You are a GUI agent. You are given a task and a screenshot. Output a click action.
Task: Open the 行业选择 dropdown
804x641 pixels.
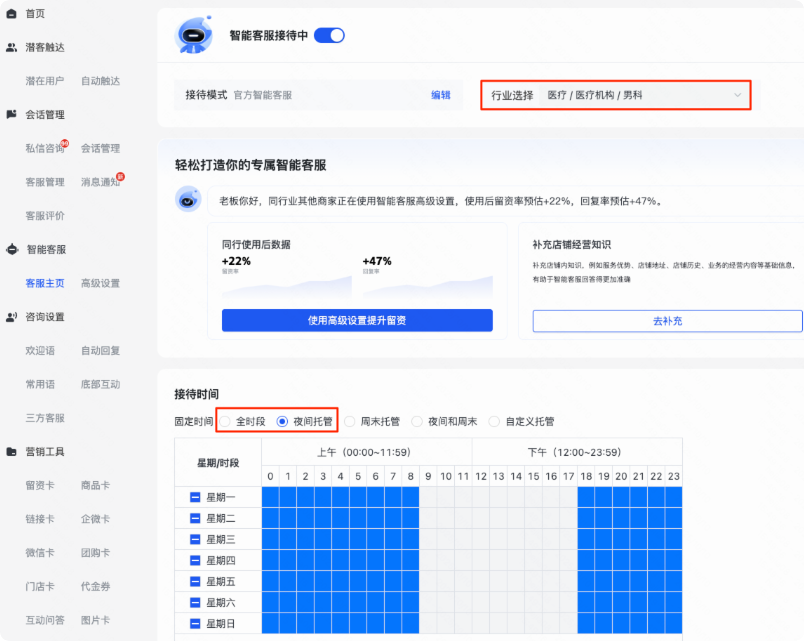pos(644,95)
